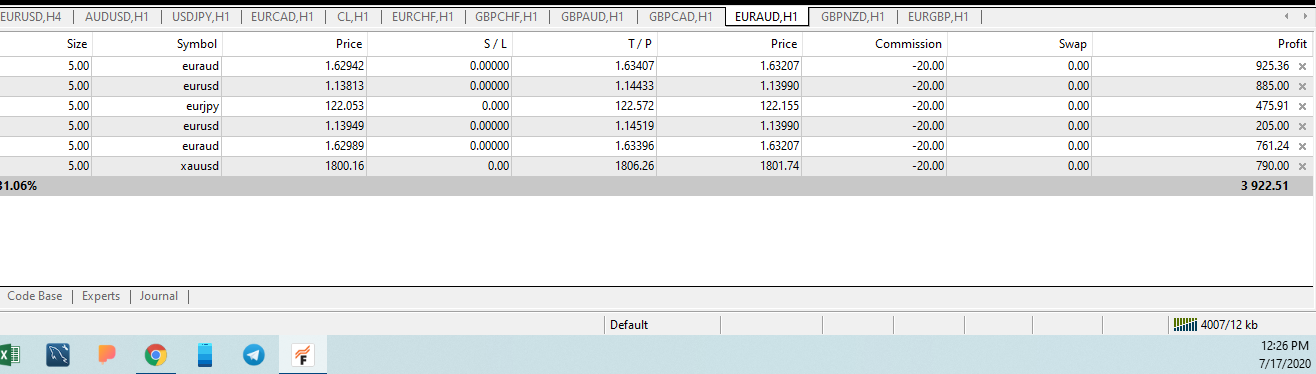Switch to the GBPCHF,H1 chart tab
1316x374 pixels.
[506, 16]
